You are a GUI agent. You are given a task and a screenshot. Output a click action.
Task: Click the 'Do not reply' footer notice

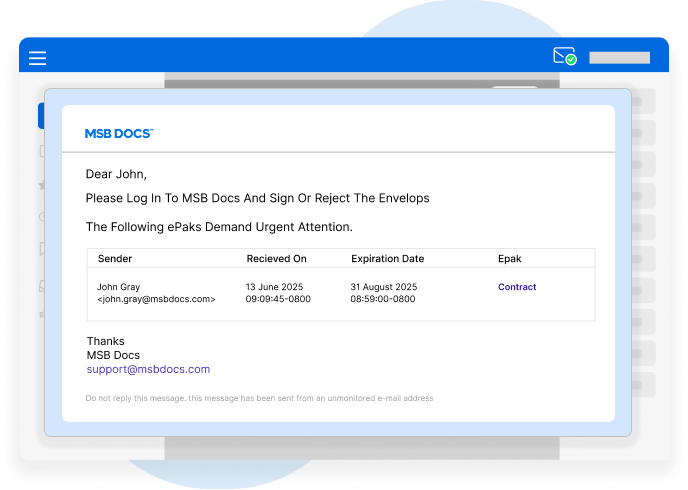pyautogui.click(x=259, y=398)
